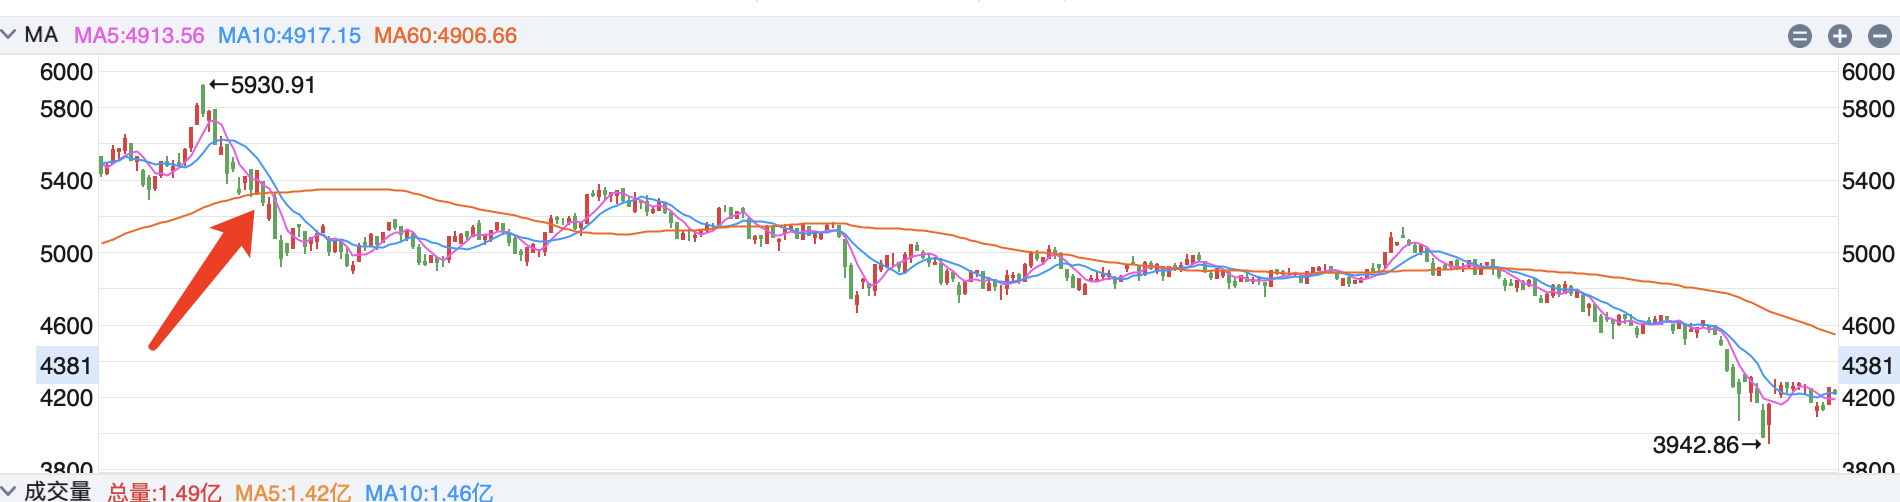The height and width of the screenshot is (502, 1900).
Task: Expand the MA indicator dropdown chevron
Action: 9,35
